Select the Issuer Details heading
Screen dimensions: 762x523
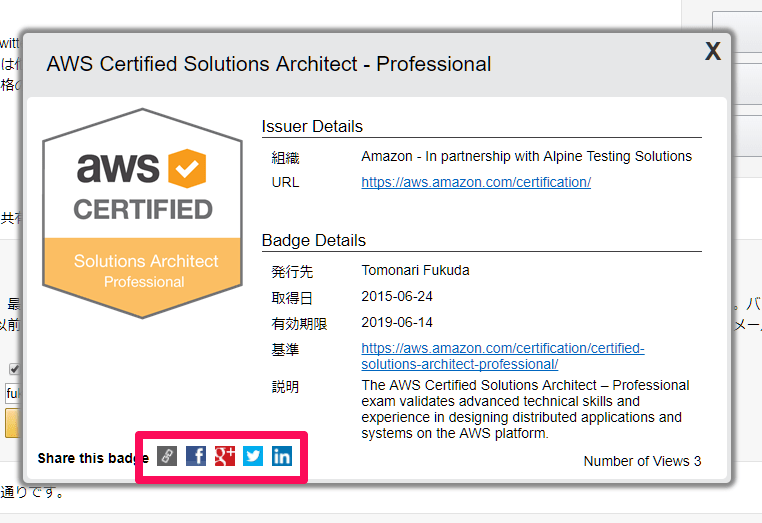click(x=312, y=126)
